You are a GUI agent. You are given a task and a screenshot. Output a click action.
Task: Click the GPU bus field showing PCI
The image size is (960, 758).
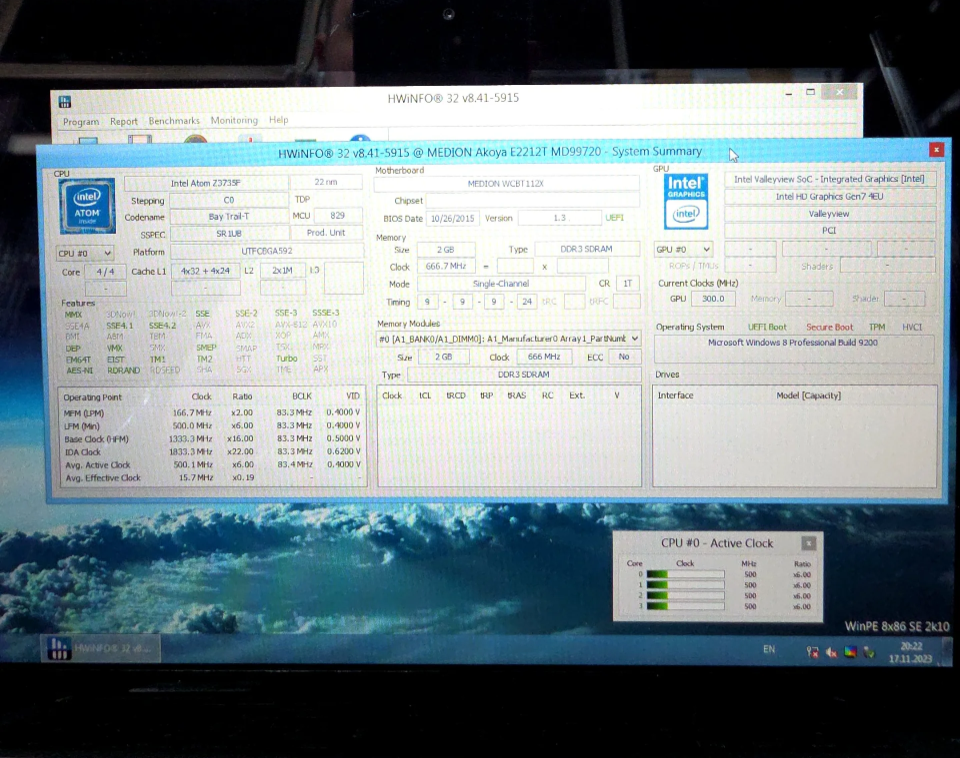point(829,230)
